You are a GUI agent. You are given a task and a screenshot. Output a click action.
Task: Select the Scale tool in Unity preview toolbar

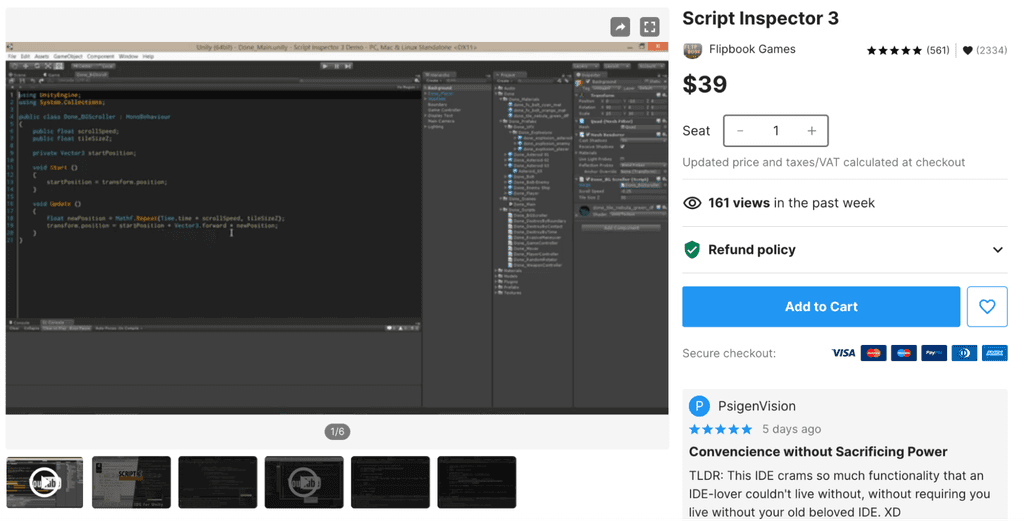pos(48,66)
